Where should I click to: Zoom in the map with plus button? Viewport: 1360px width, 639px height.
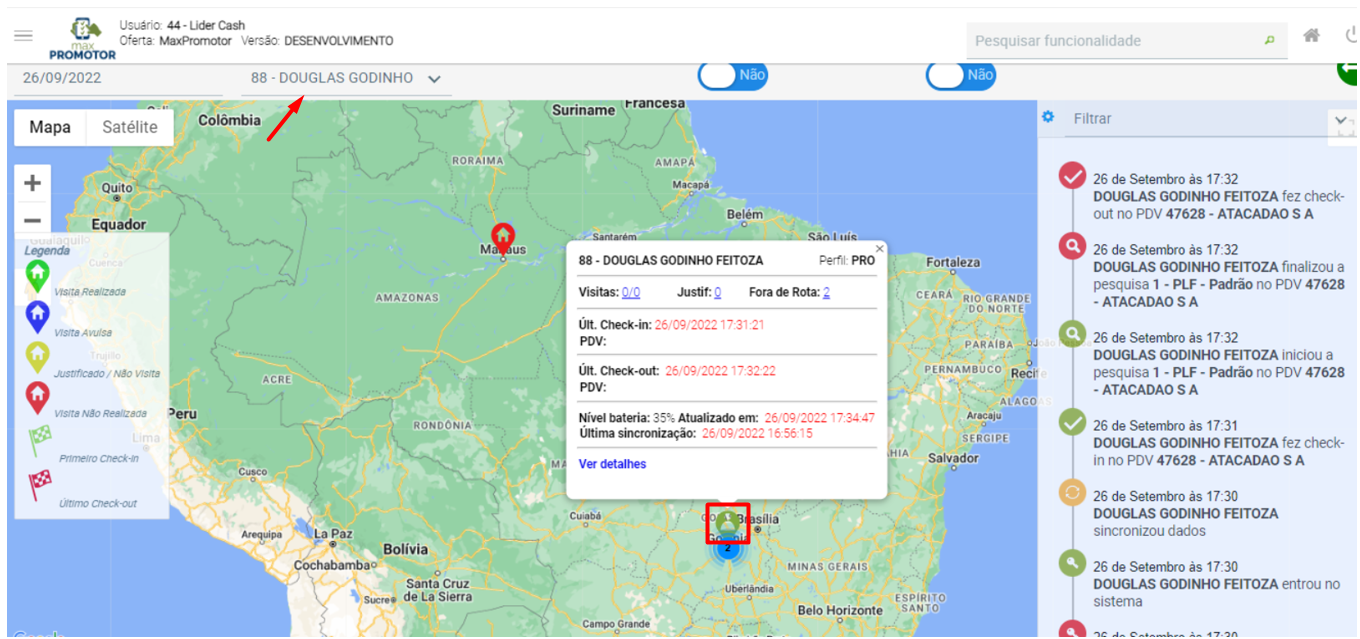point(32,183)
